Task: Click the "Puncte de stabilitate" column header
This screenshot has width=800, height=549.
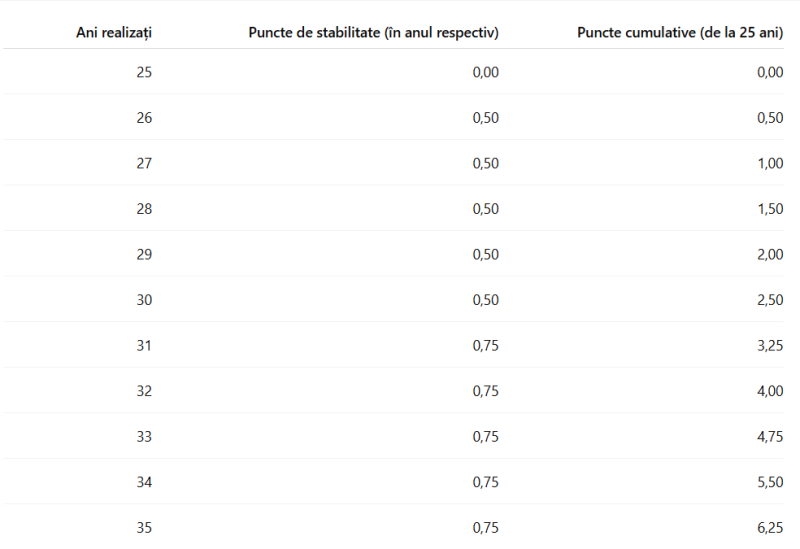Action: click(x=373, y=32)
